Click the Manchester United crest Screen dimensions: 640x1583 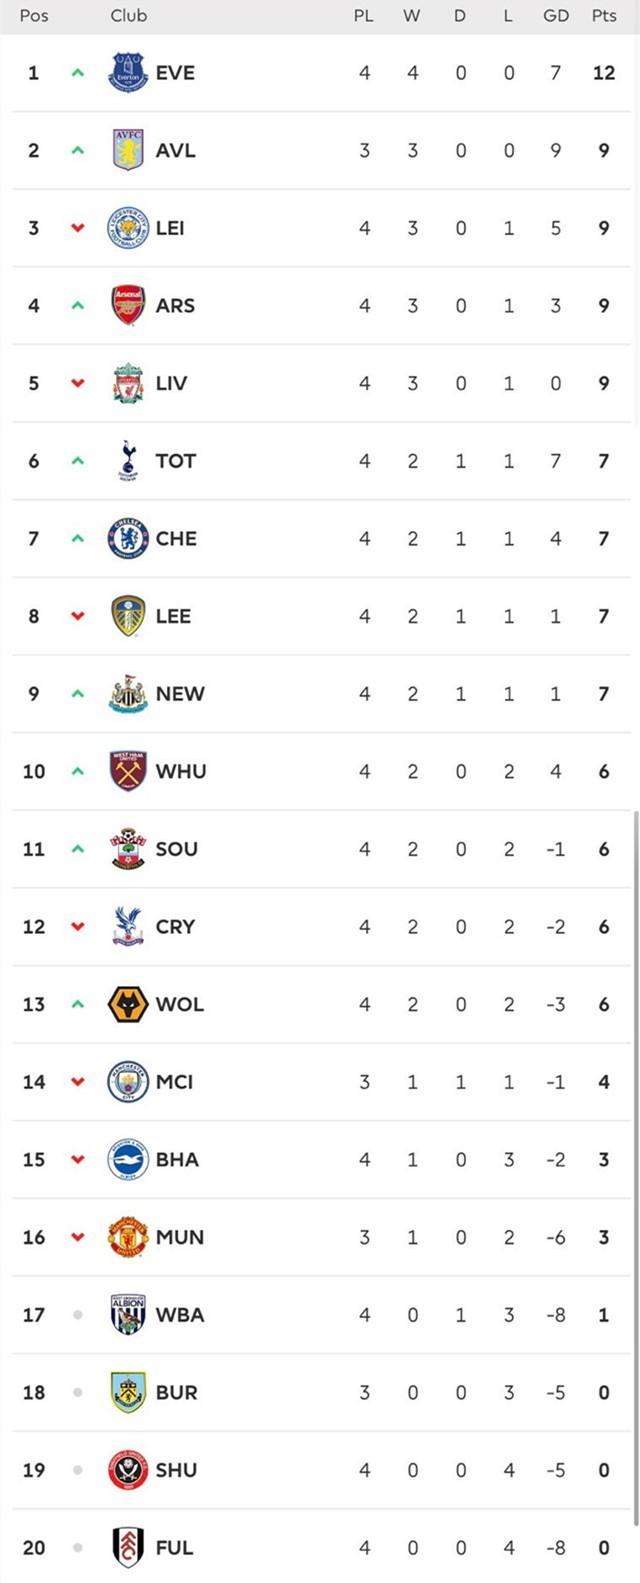click(128, 1237)
